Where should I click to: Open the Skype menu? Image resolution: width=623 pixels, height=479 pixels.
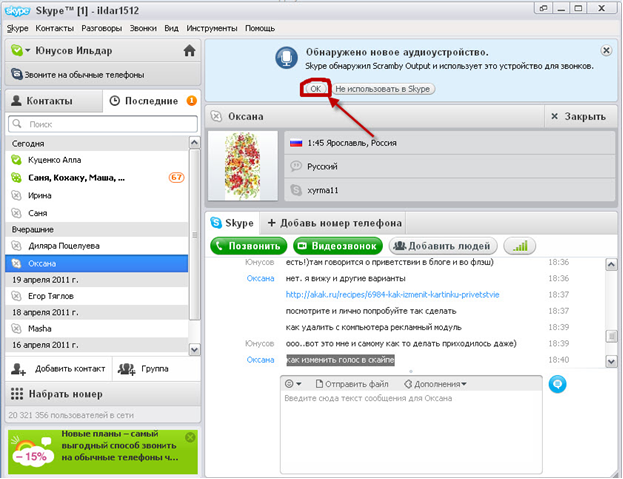(x=17, y=28)
